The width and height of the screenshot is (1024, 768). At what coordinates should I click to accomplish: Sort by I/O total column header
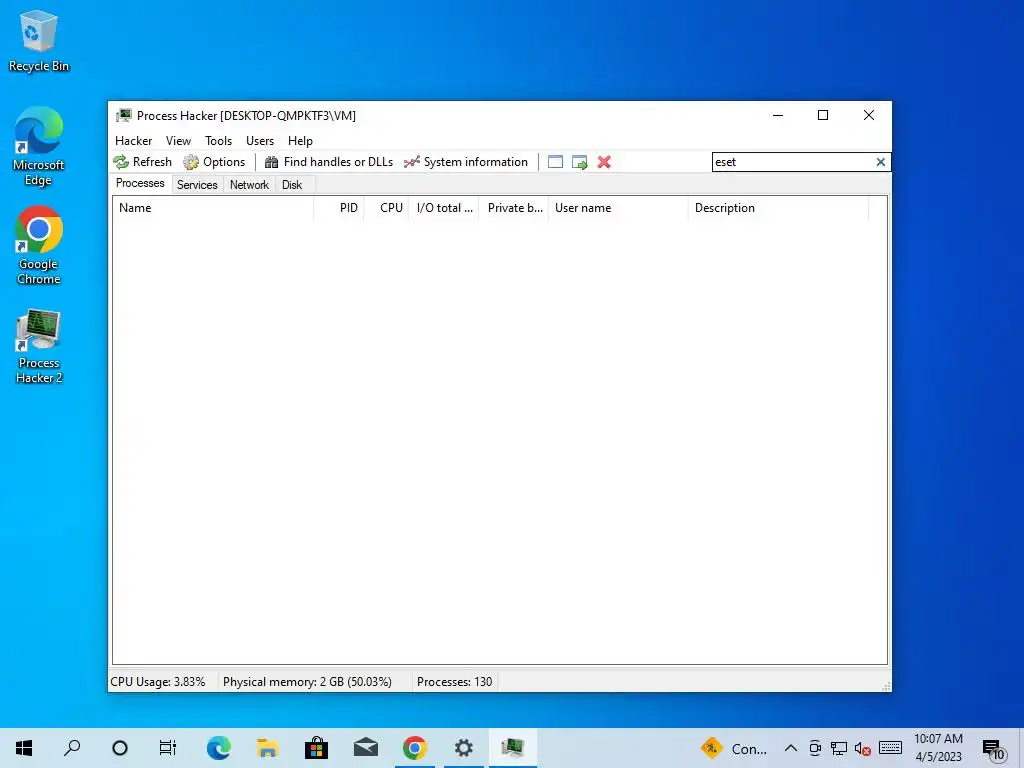click(443, 208)
